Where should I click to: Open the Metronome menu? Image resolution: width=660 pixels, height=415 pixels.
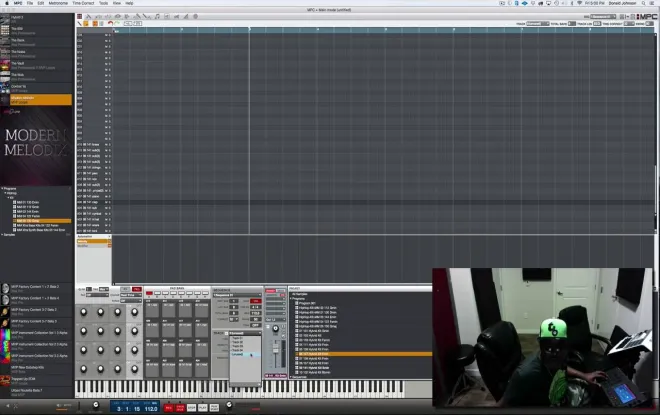click(58, 3)
